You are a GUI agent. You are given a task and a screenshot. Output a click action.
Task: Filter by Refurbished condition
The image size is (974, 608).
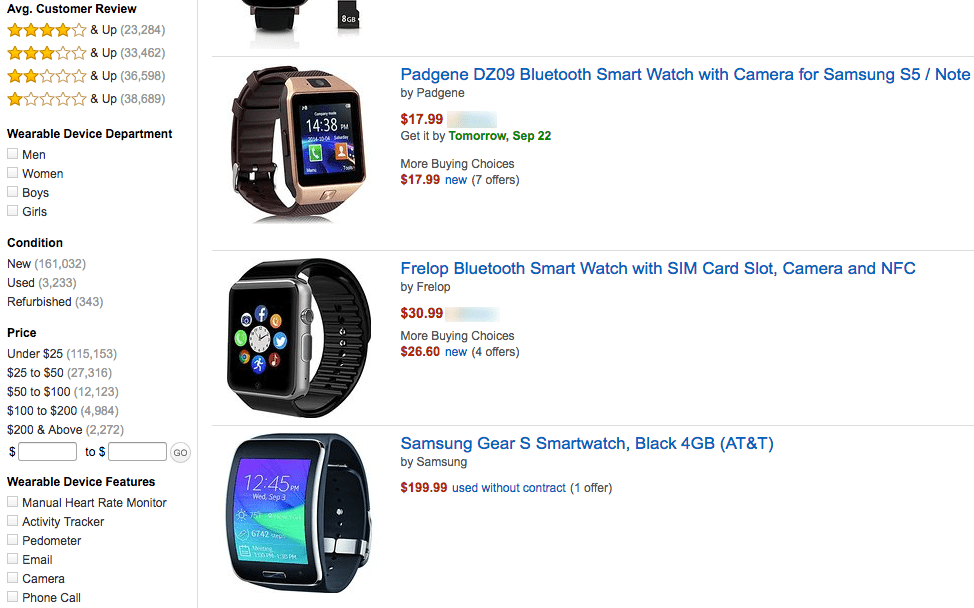coord(55,302)
